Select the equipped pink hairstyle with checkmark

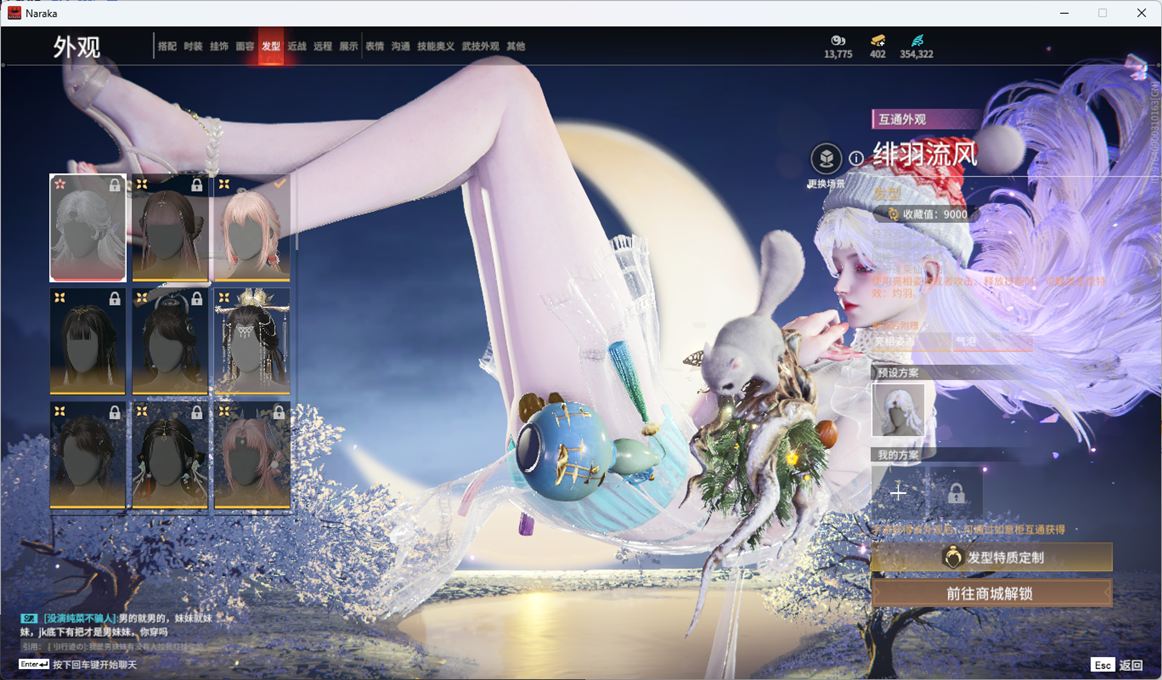point(252,228)
